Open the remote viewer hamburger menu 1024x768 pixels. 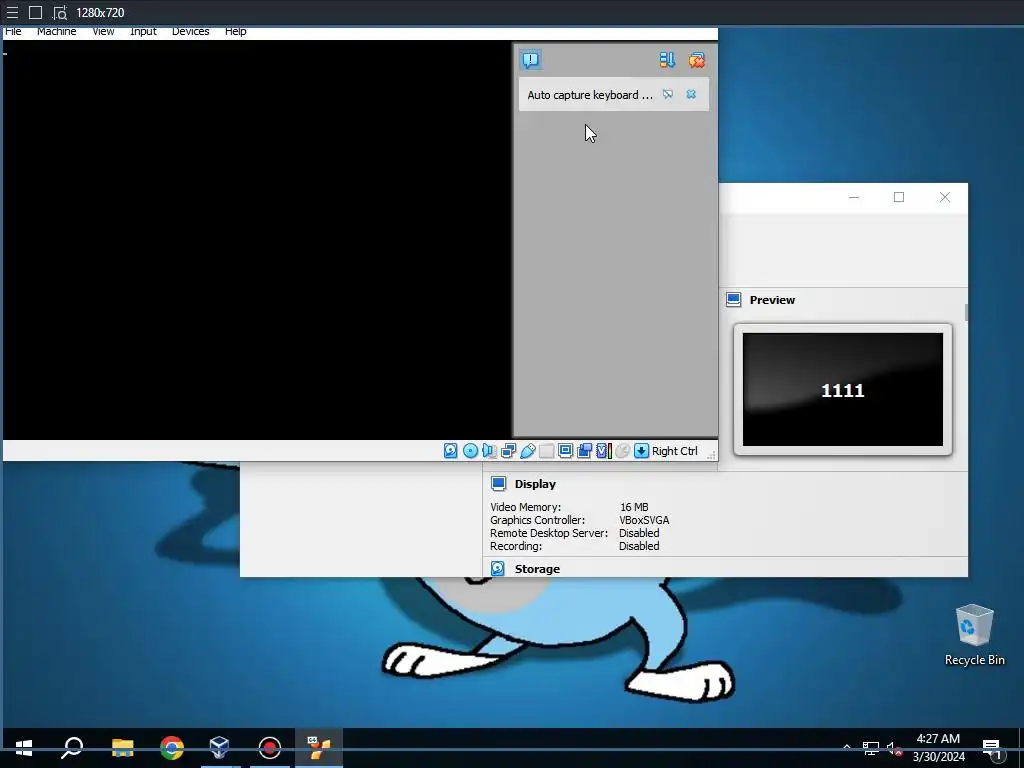tap(12, 12)
